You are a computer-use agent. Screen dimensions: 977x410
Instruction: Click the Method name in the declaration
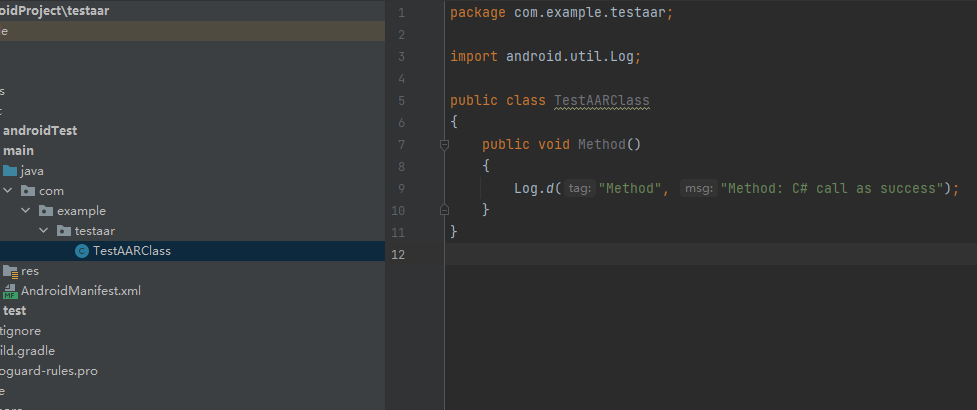(x=602, y=145)
